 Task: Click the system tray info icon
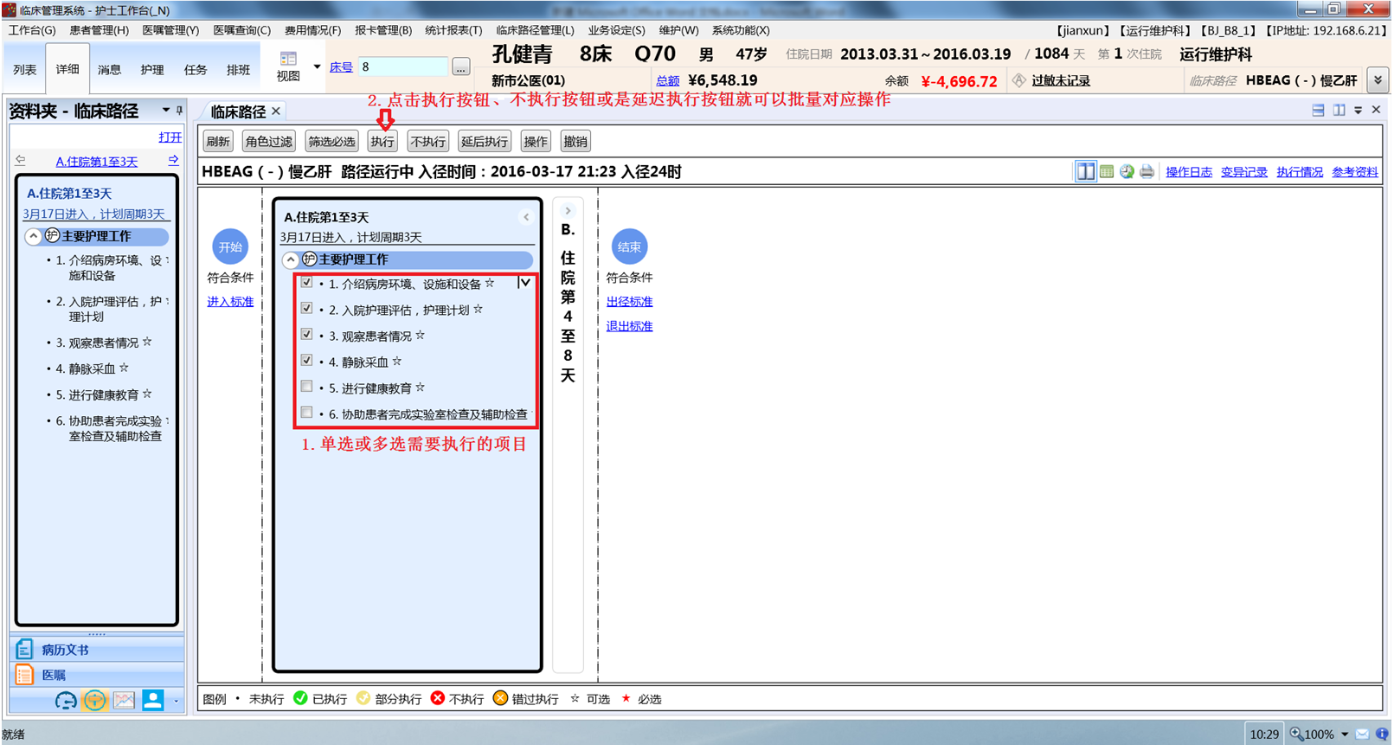tap(1381, 734)
